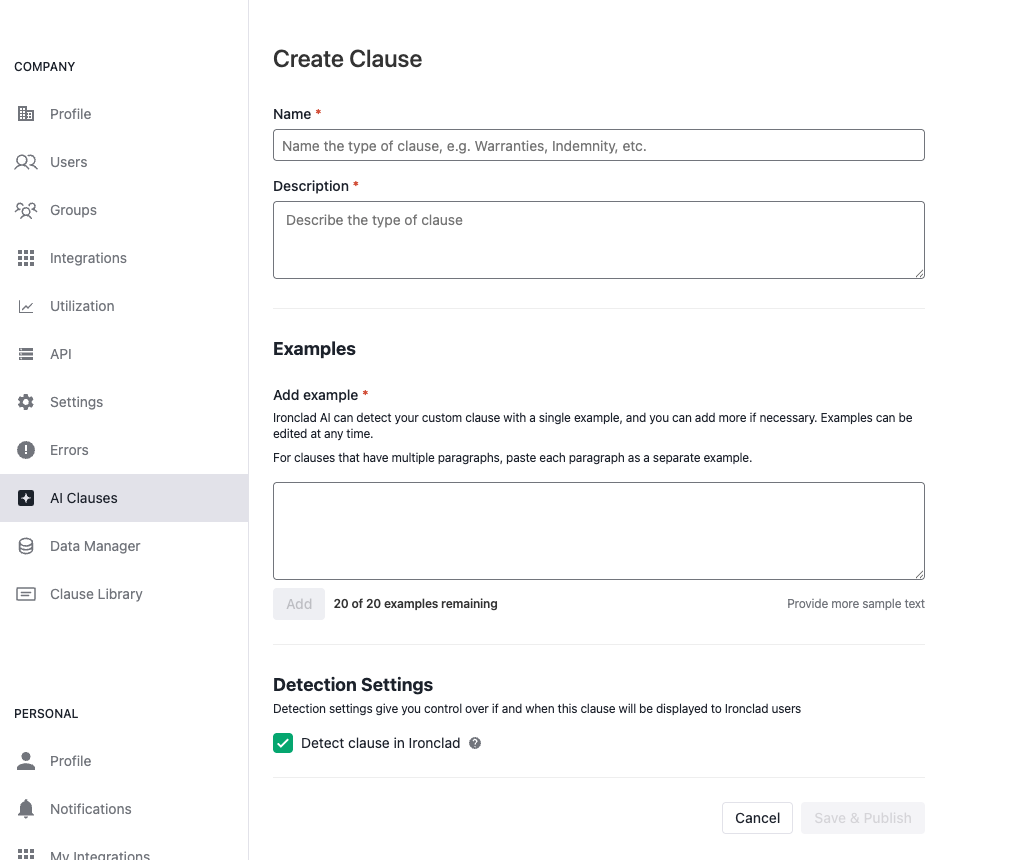
Task: Click '20 of 20 examples remaining' text
Action: [415, 604]
